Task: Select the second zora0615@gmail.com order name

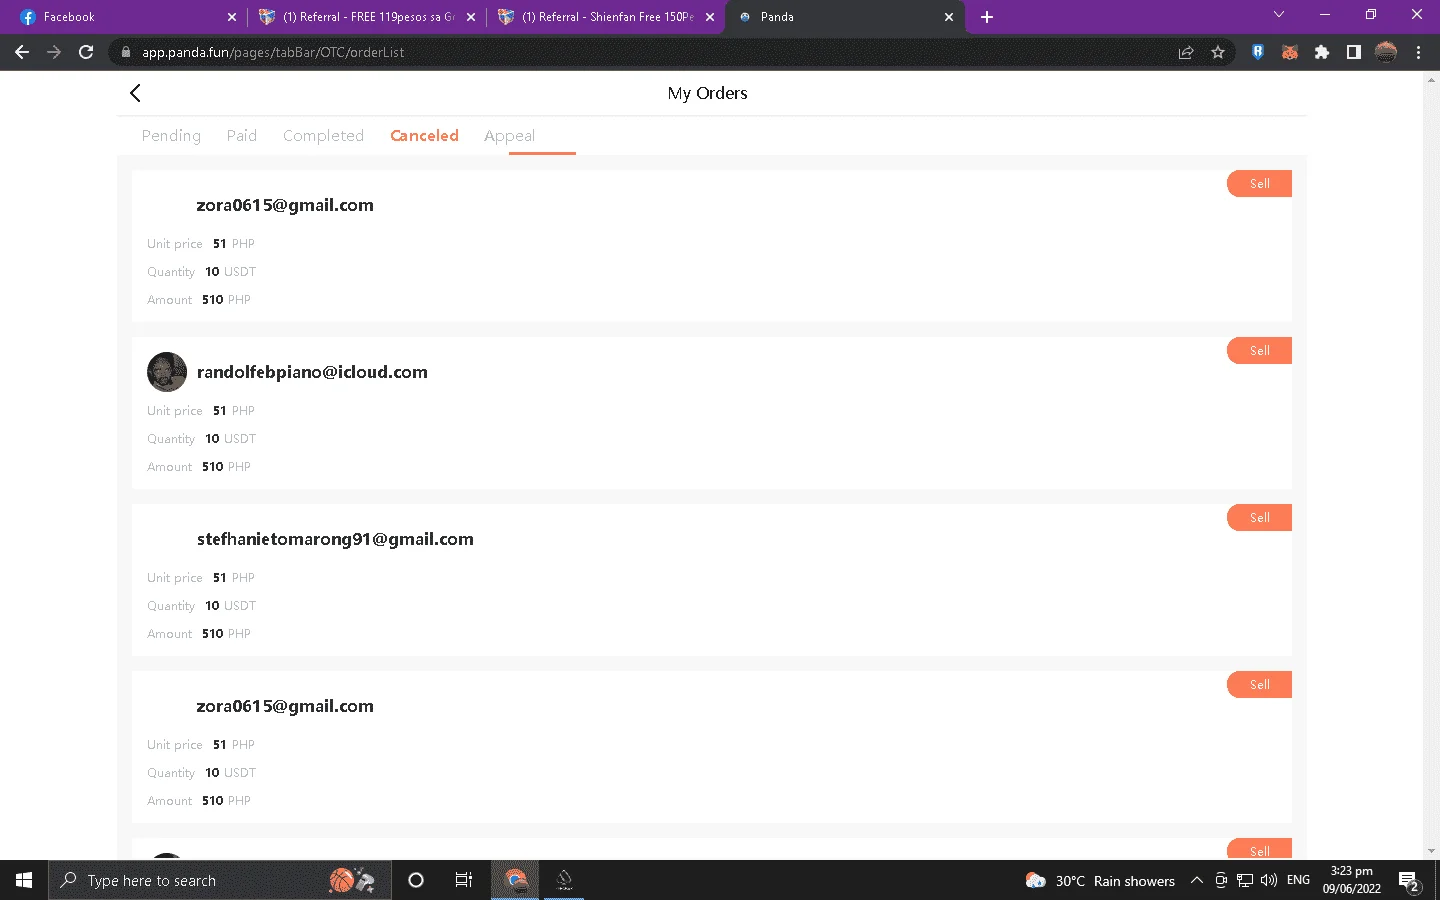Action: click(285, 706)
